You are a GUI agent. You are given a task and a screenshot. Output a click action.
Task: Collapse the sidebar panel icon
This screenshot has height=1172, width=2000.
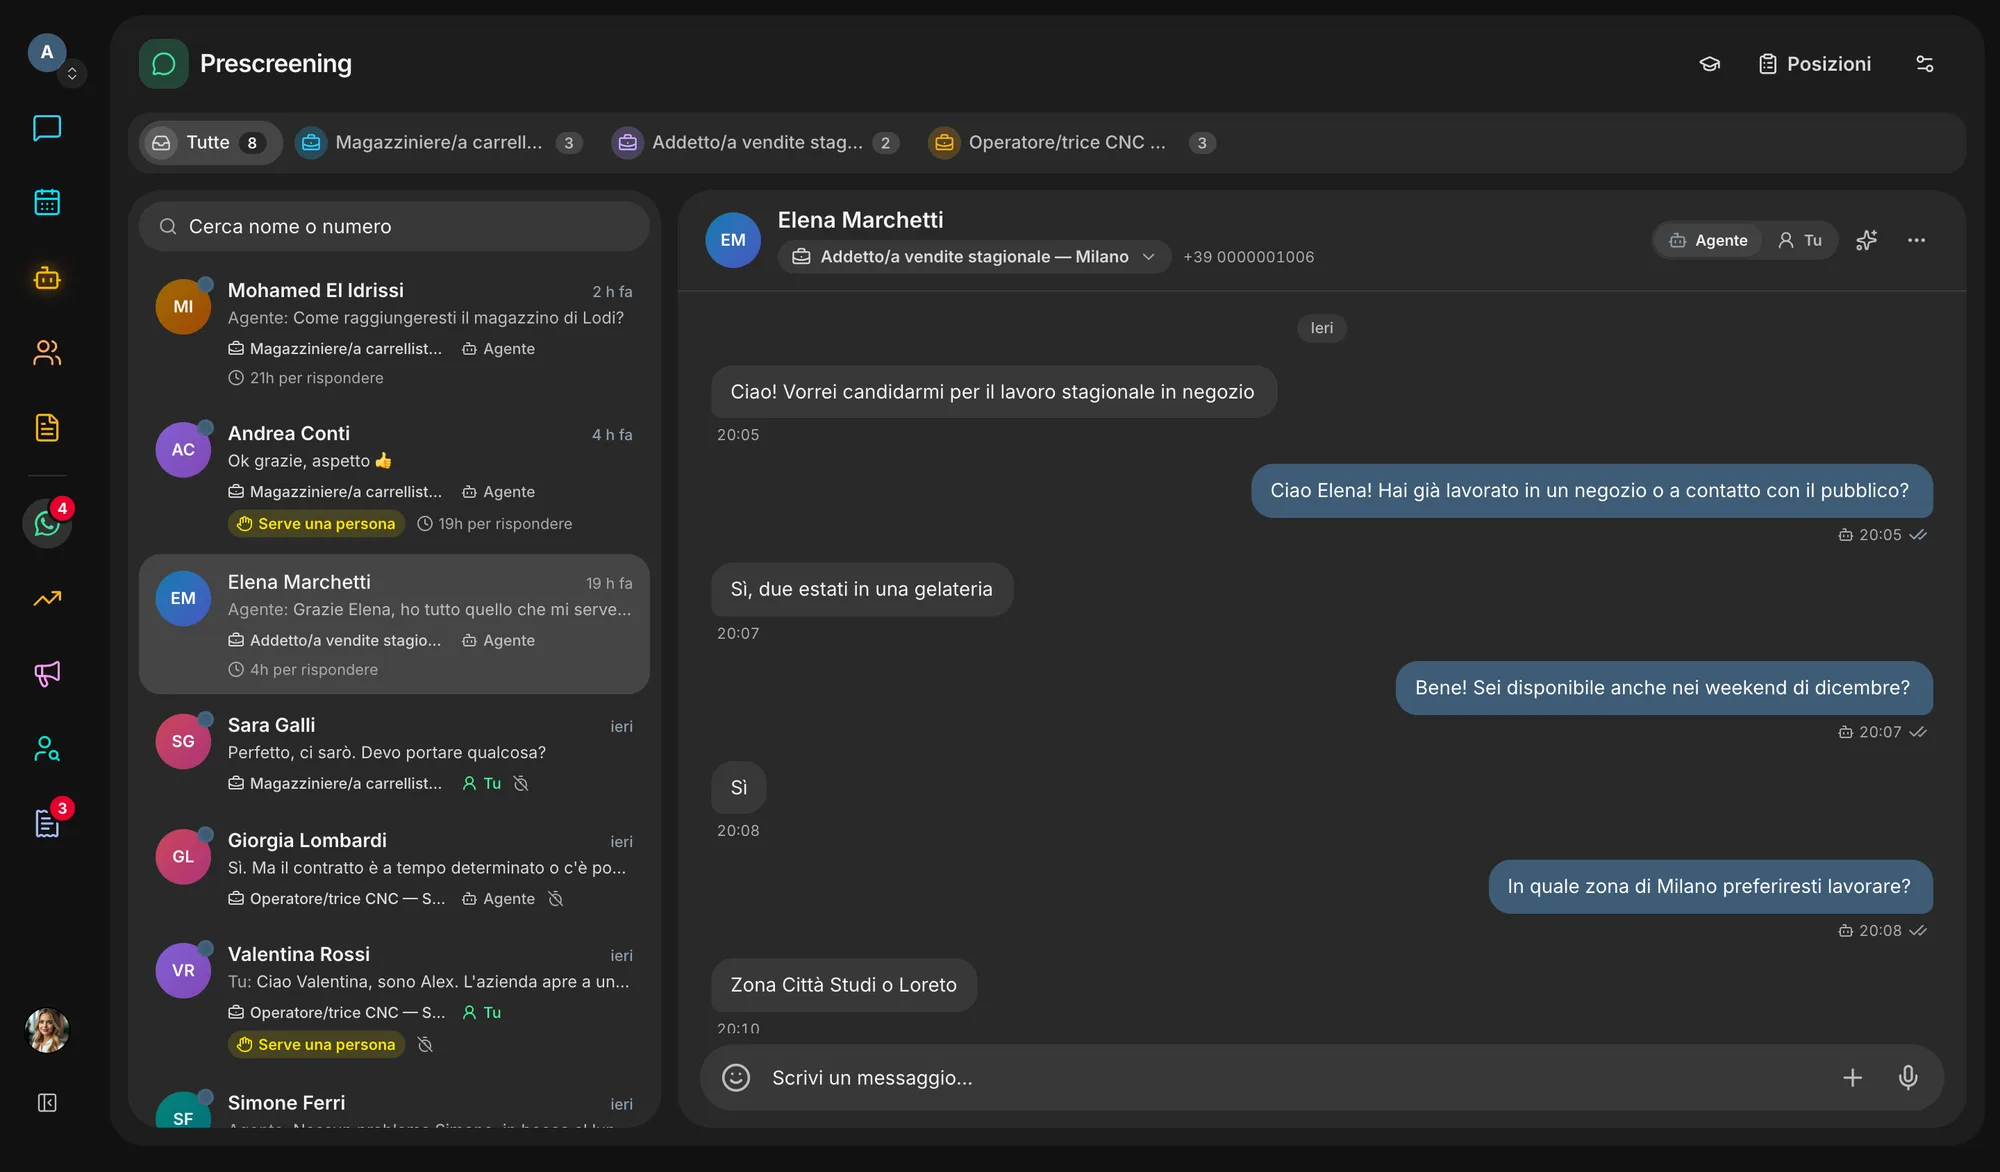click(47, 1102)
